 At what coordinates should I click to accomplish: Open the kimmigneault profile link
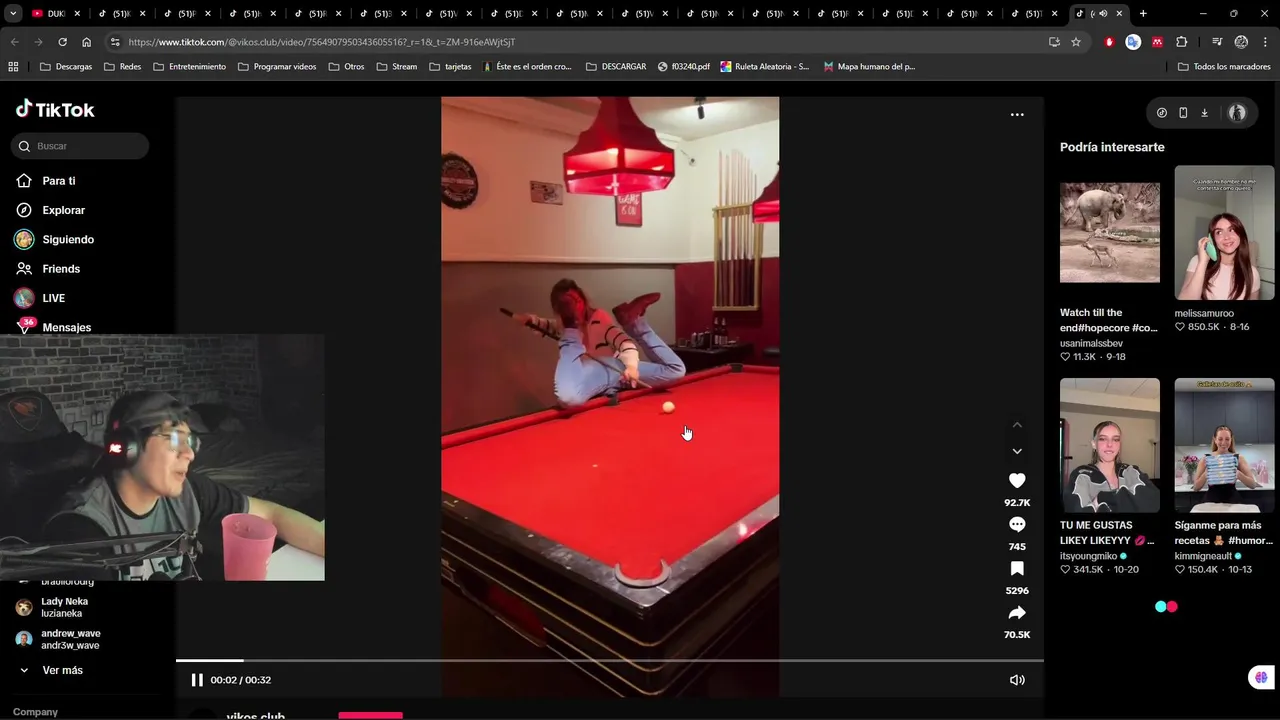coord(1205,556)
